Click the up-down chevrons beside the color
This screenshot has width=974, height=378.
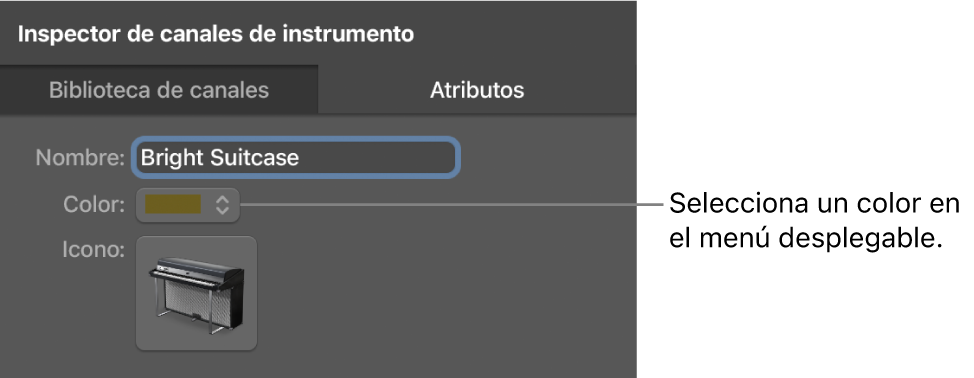[222, 204]
